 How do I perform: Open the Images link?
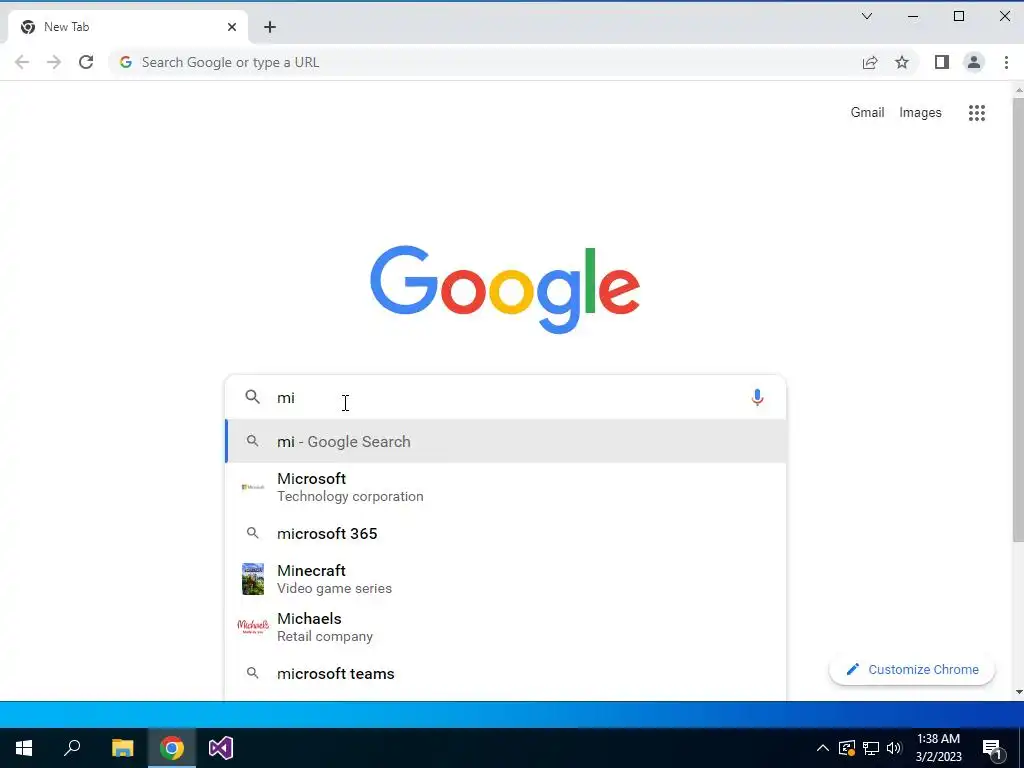[x=920, y=112]
